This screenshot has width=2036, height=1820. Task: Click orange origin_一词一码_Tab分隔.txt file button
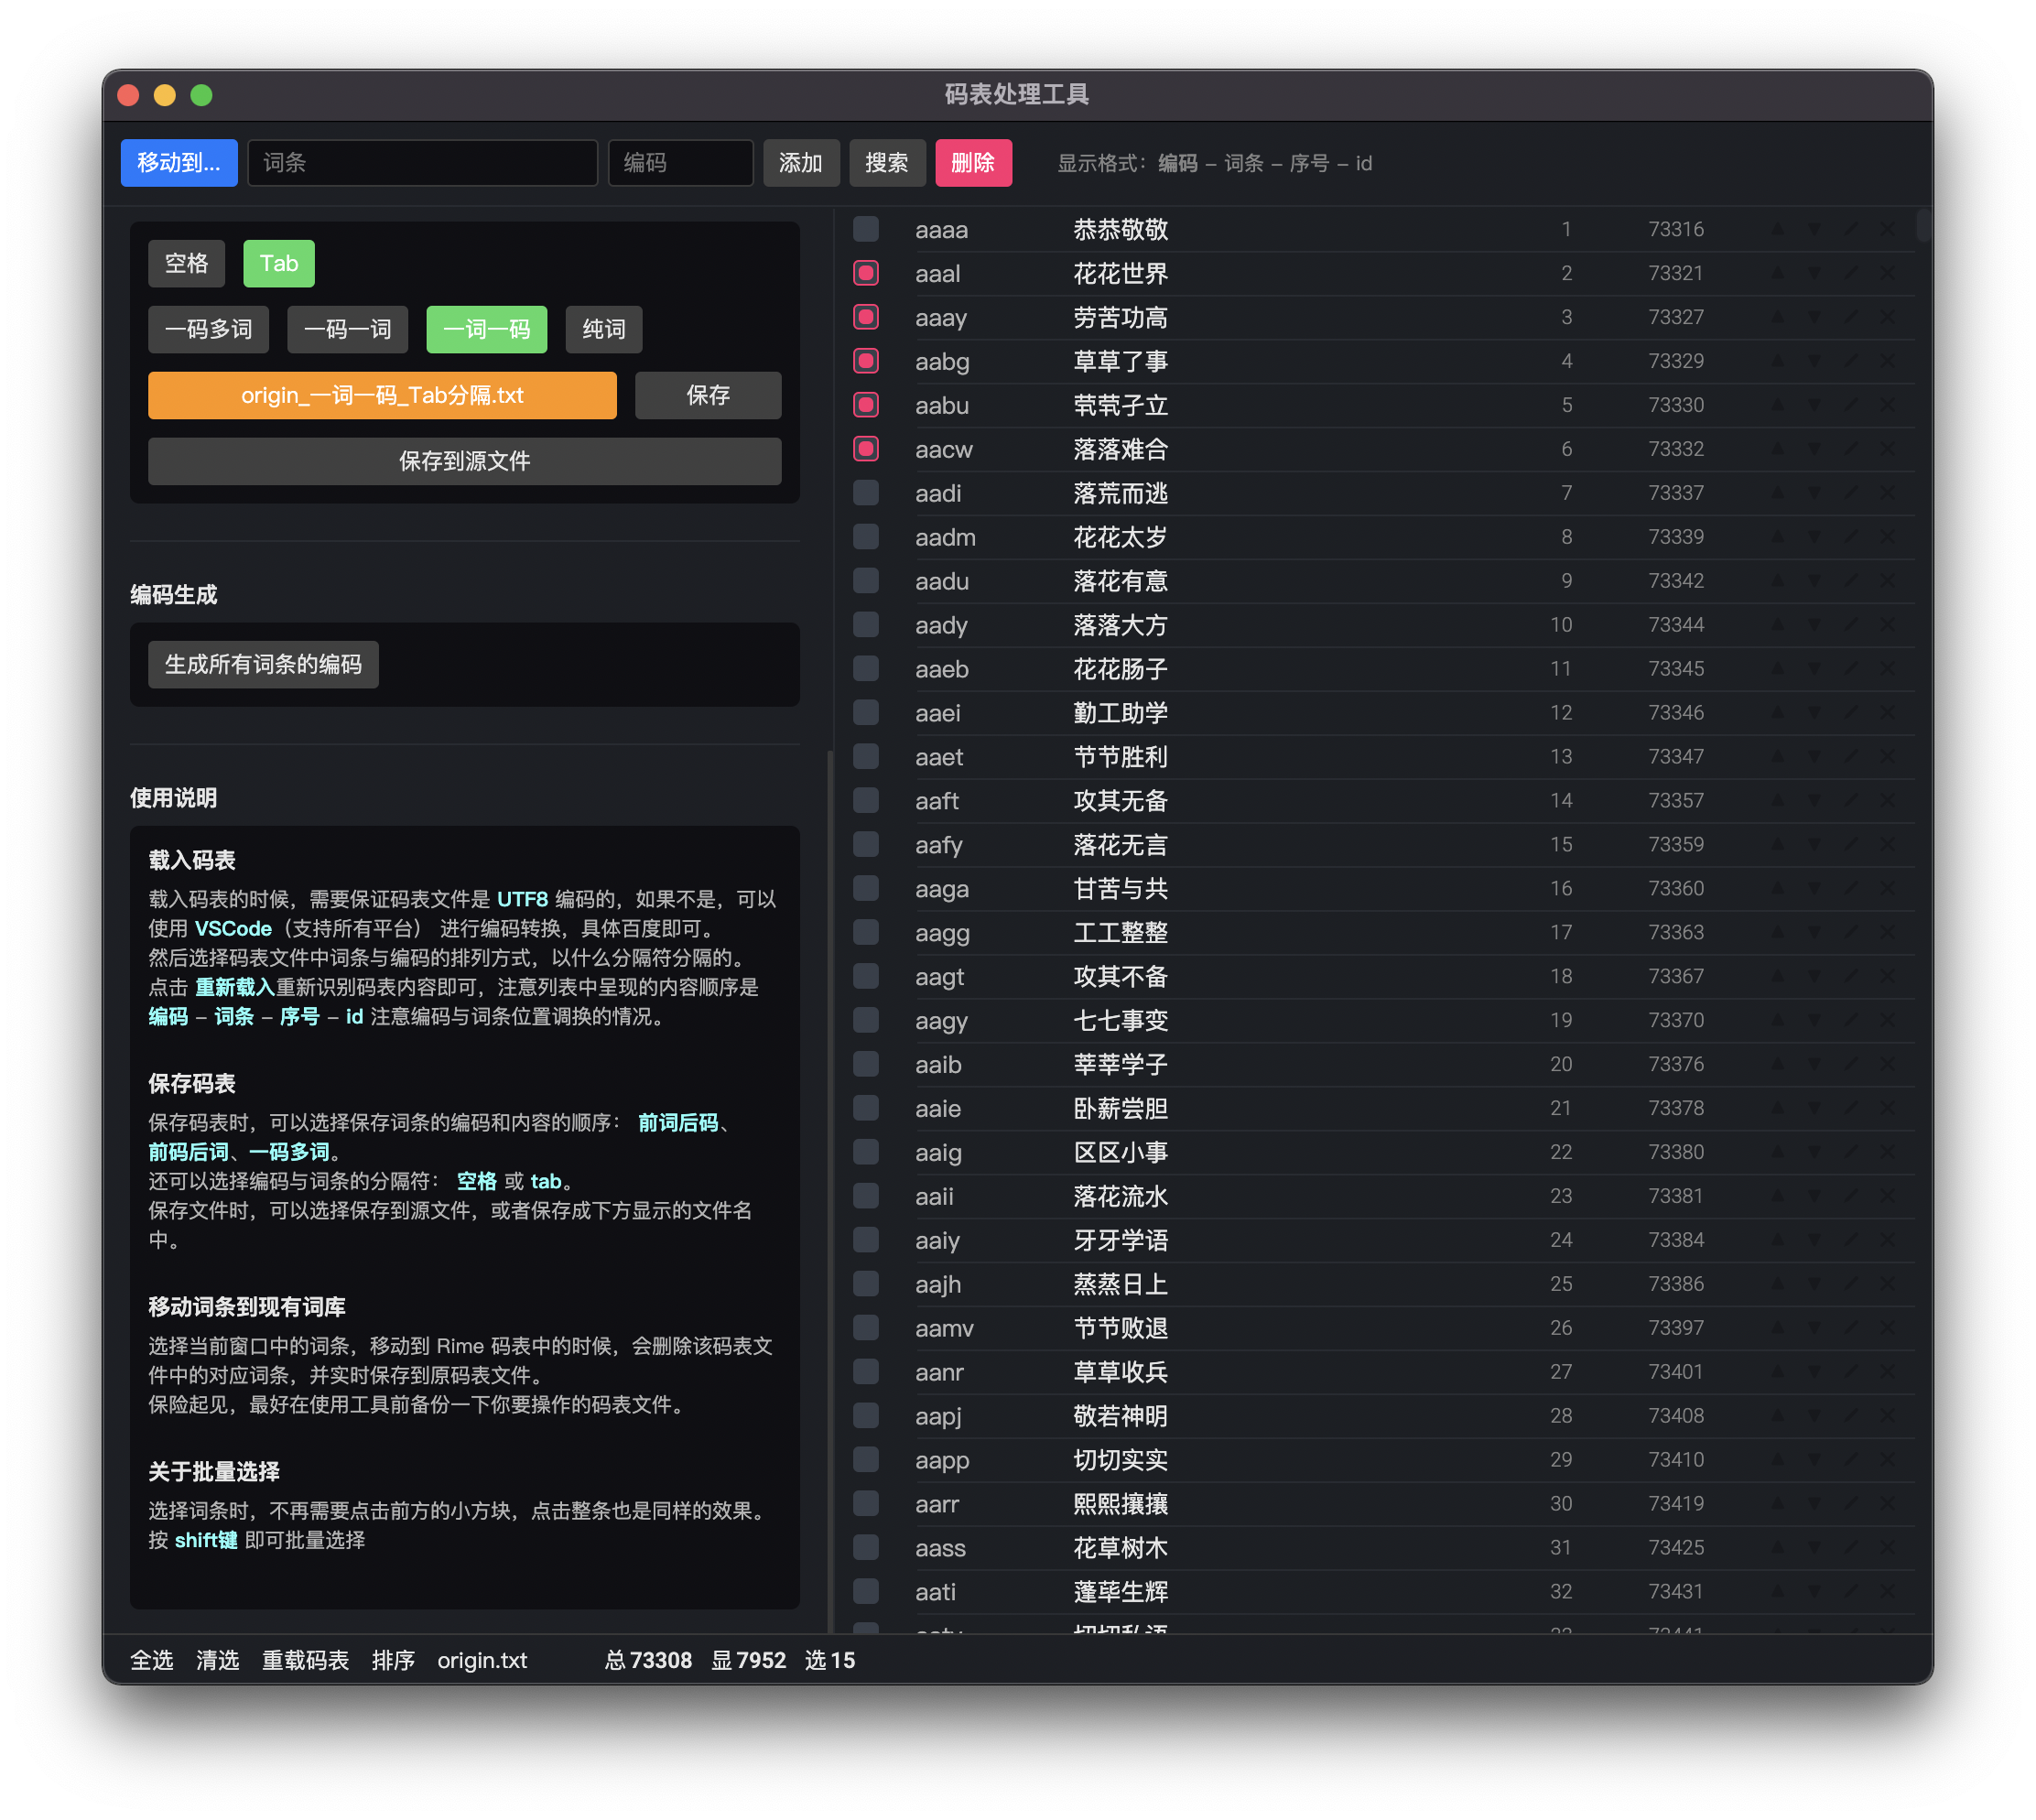tap(382, 395)
